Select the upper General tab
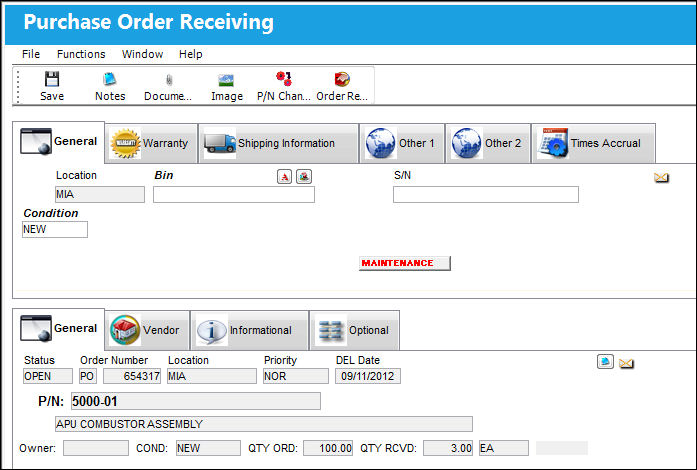 point(59,142)
